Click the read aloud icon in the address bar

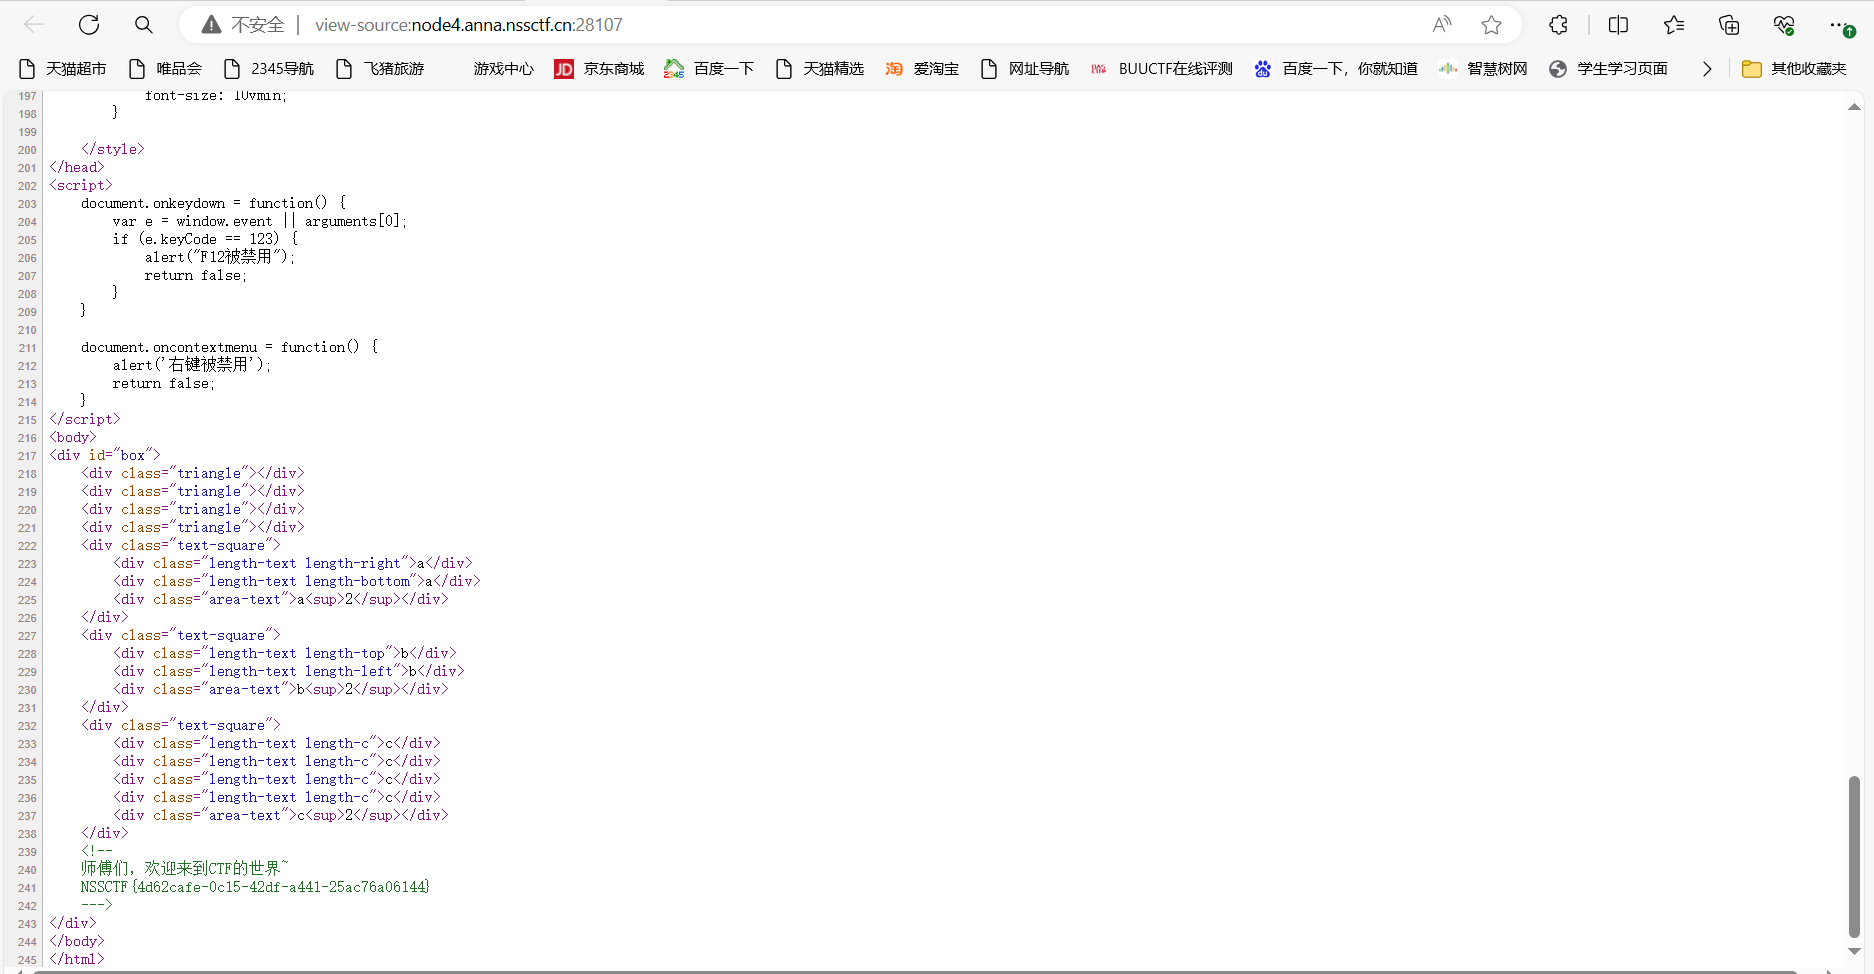(1441, 25)
